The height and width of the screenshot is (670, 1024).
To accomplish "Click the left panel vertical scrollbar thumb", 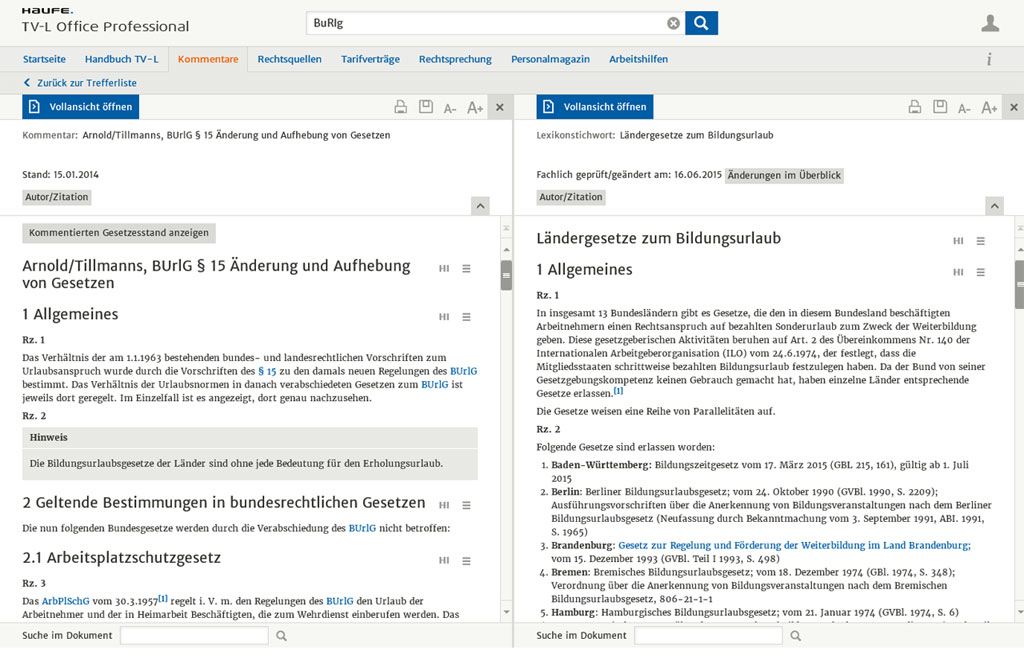I will tap(506, 275).
